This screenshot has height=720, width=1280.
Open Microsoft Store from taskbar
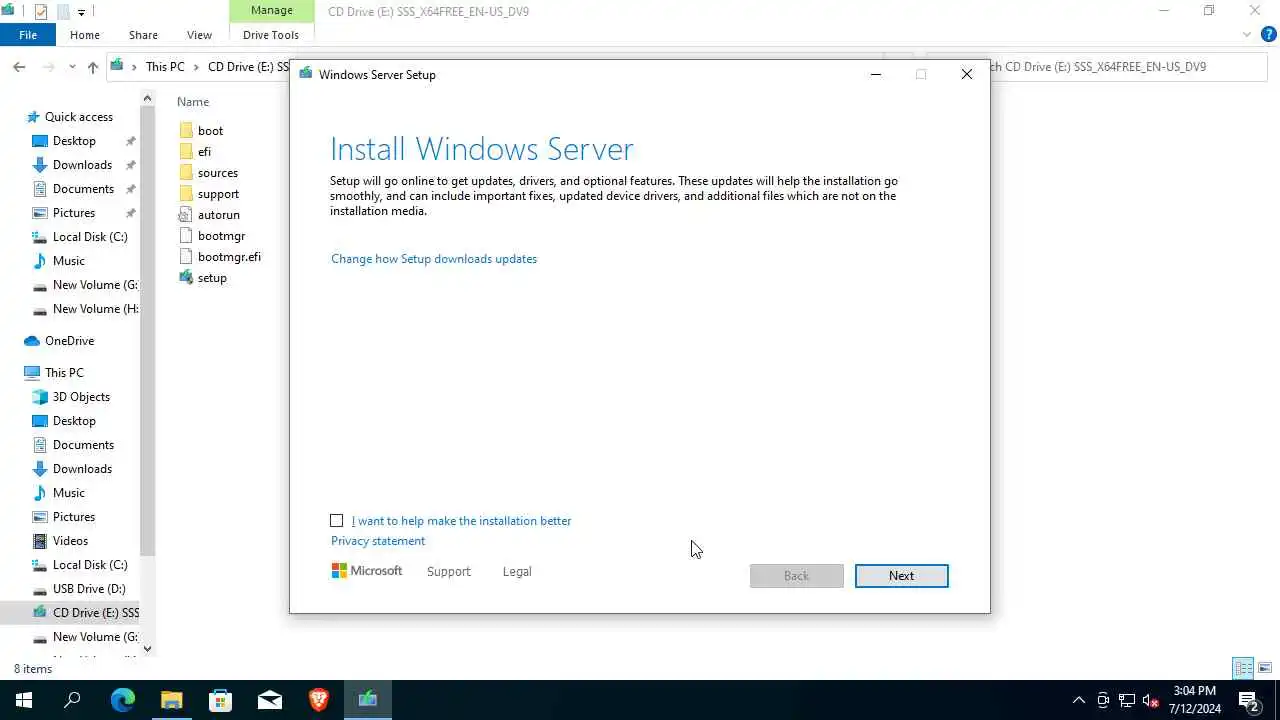point(220,700)
